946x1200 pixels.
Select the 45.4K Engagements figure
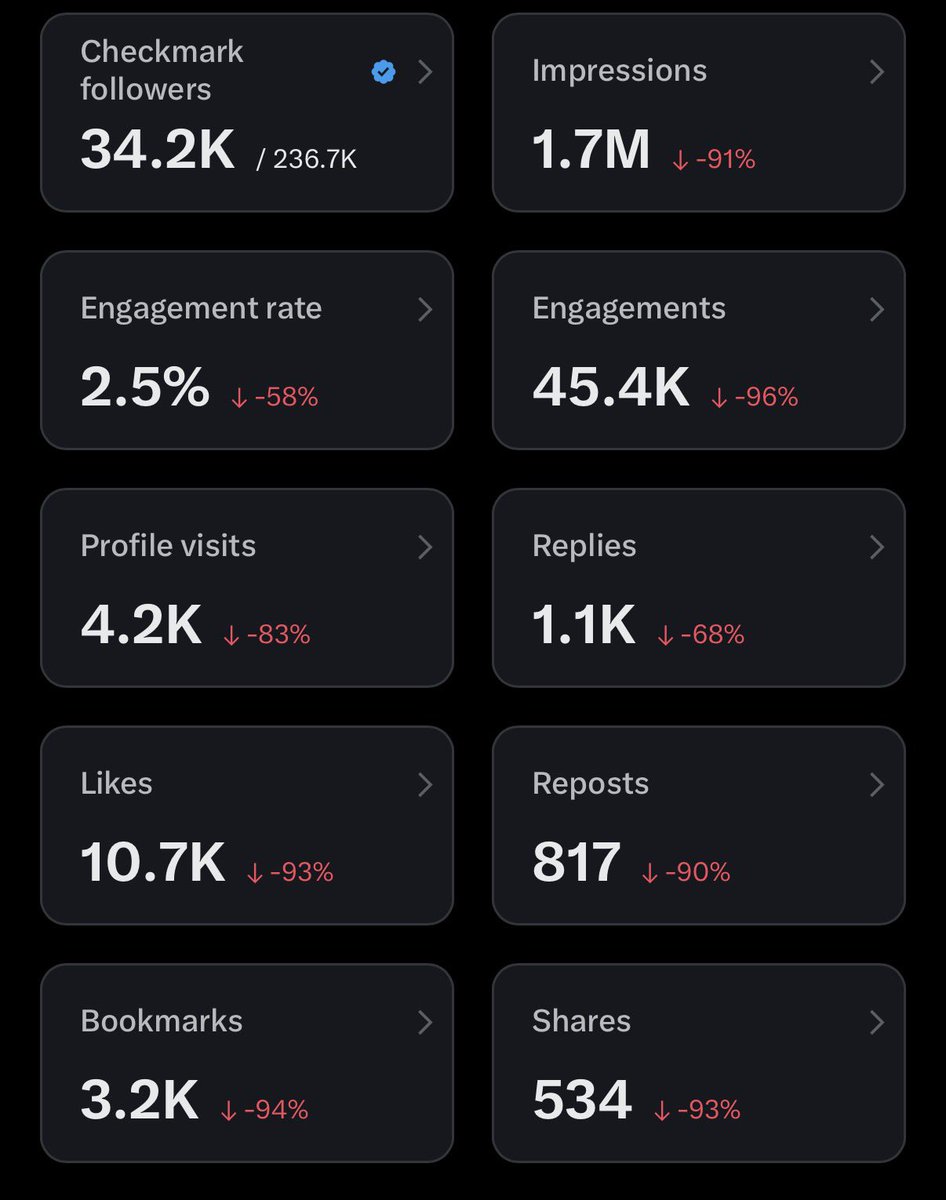[611, 388]
